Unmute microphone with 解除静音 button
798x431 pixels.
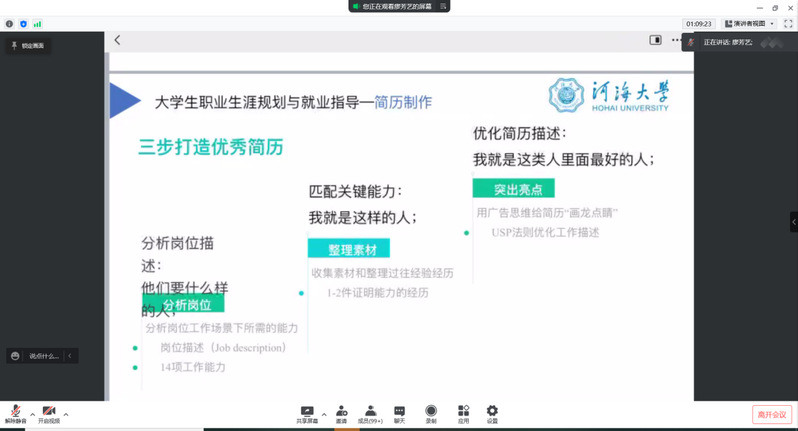coord(17,413)
